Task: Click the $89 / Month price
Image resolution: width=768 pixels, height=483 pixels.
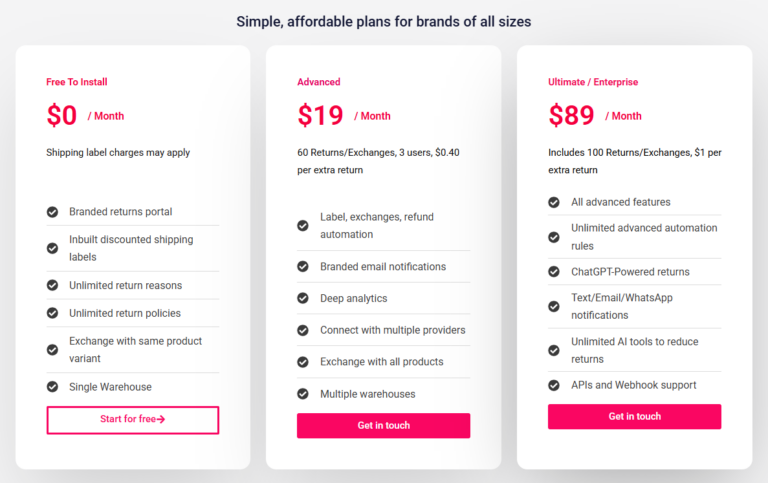Action: pyautogui.click(x=594, y=116)
